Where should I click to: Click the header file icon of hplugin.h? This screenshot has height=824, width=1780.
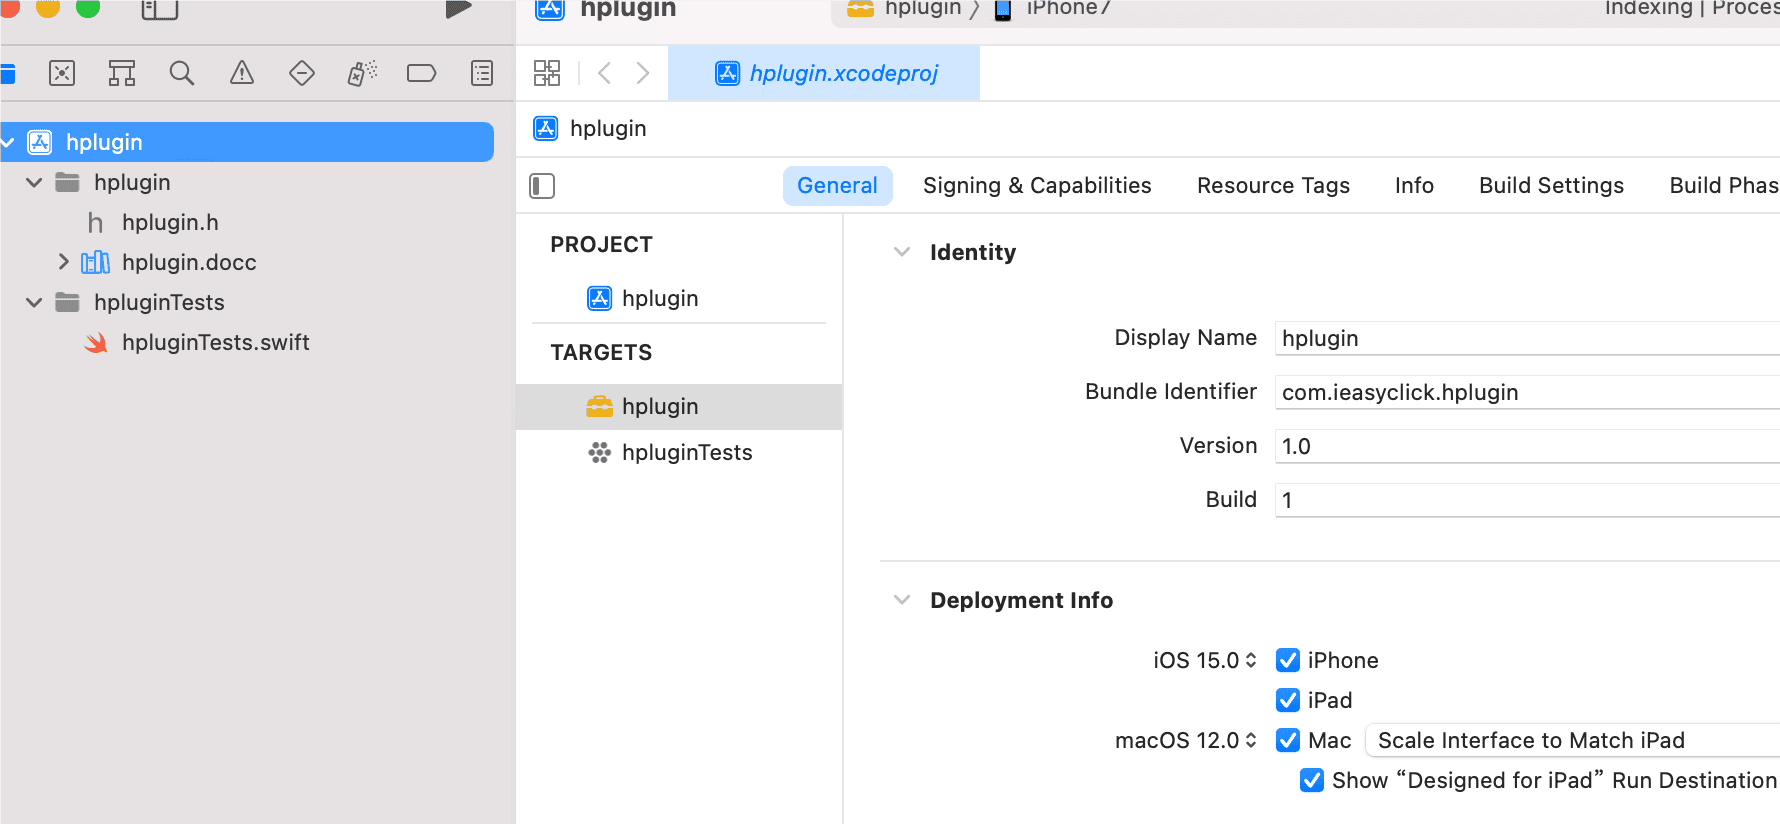pyautogui.click(x=96, y=222)
